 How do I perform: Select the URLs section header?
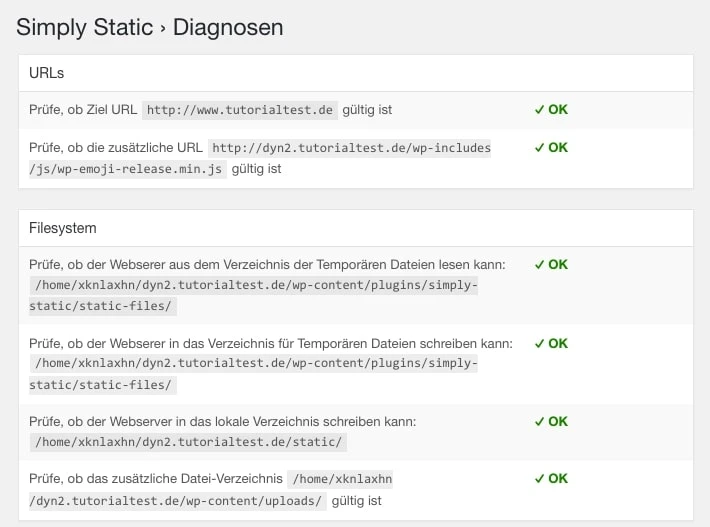point(48,73)
